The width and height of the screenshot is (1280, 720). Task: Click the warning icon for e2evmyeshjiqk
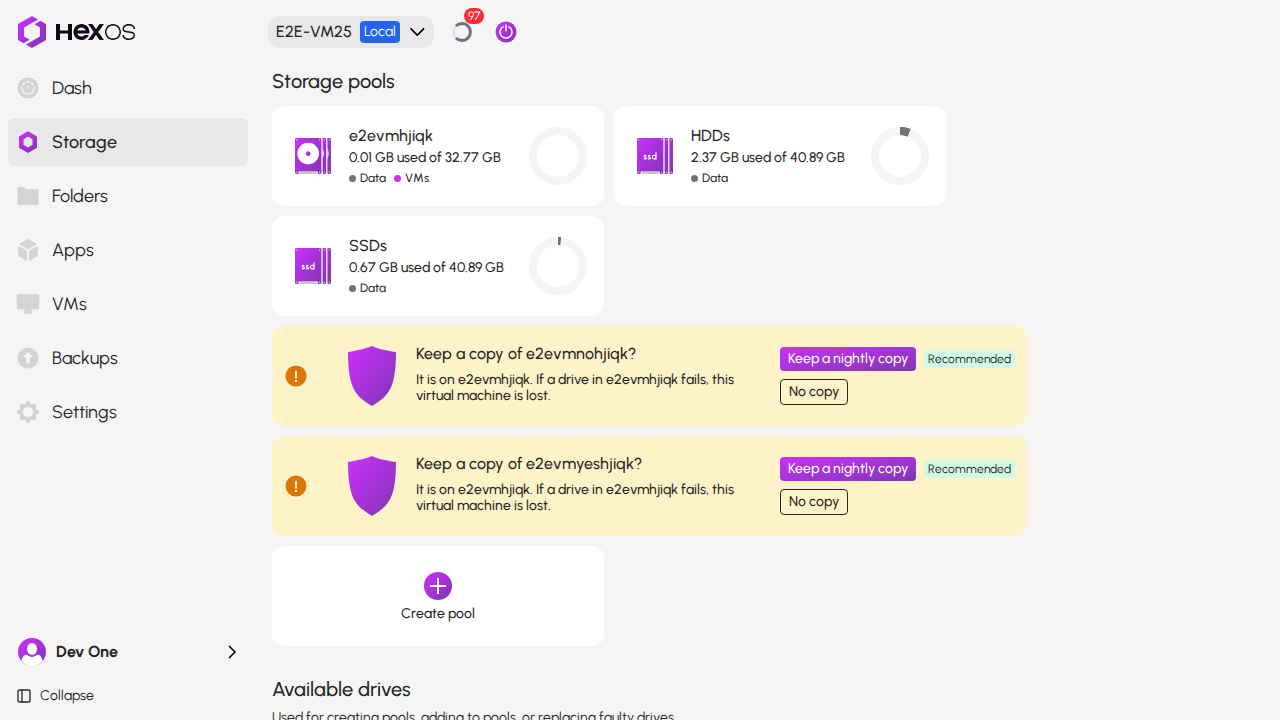click(x=296, y=486)
